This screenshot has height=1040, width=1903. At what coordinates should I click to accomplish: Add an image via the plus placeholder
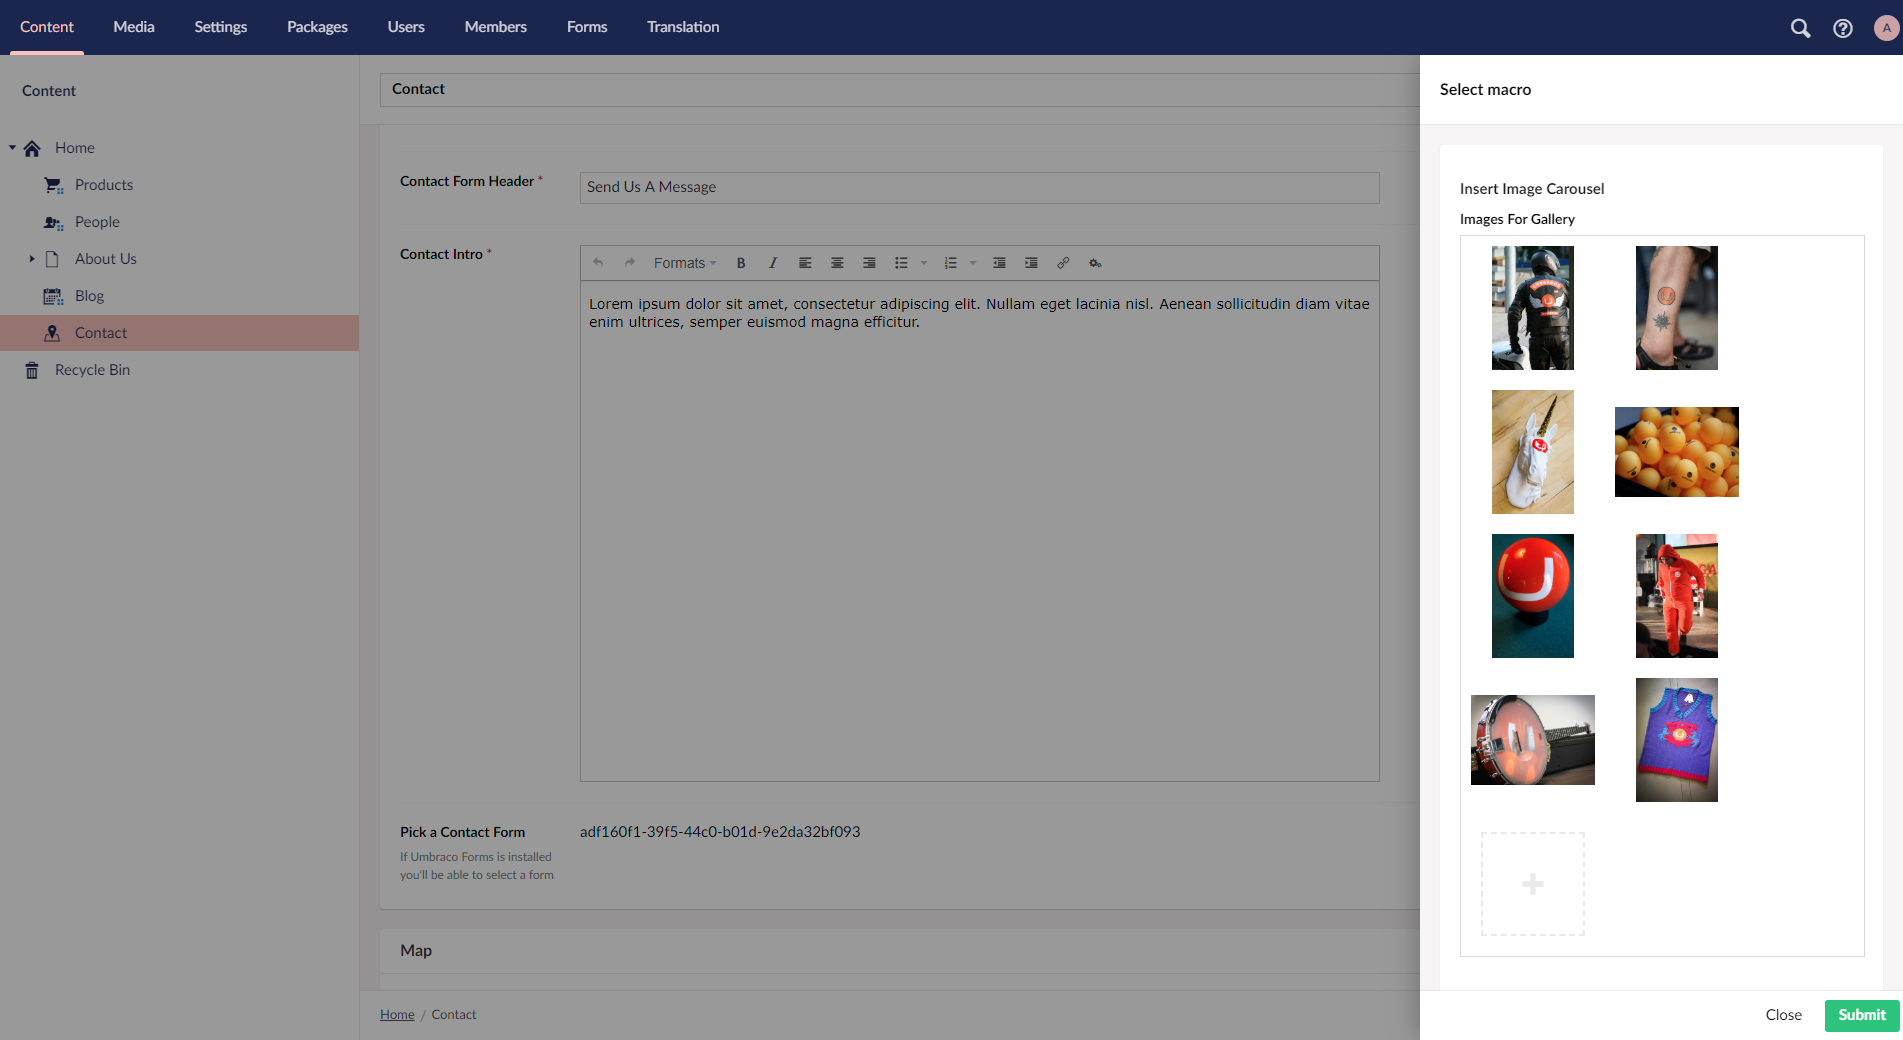click(x=1532, y=884)
